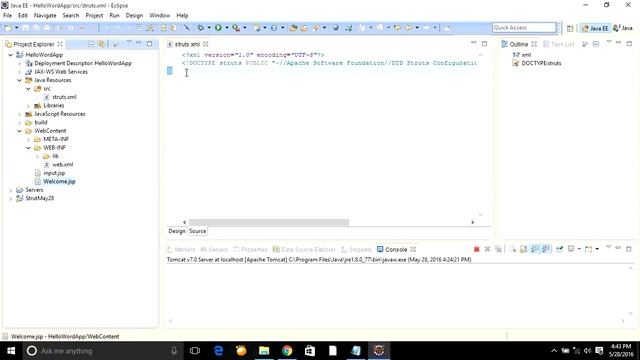Open dropdown arrow next to Debug button
The width and height of the screenshot is (640, 360).
[x=209, y=28]
